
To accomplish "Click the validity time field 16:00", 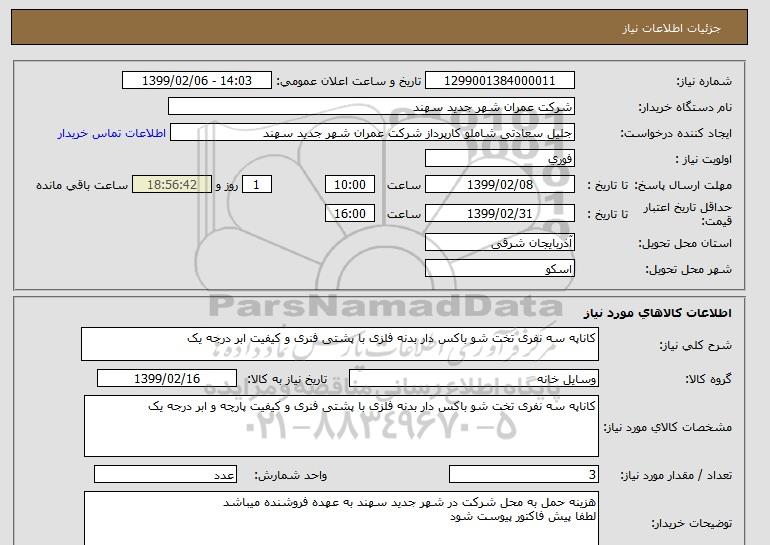I will [x=350, y=214].
